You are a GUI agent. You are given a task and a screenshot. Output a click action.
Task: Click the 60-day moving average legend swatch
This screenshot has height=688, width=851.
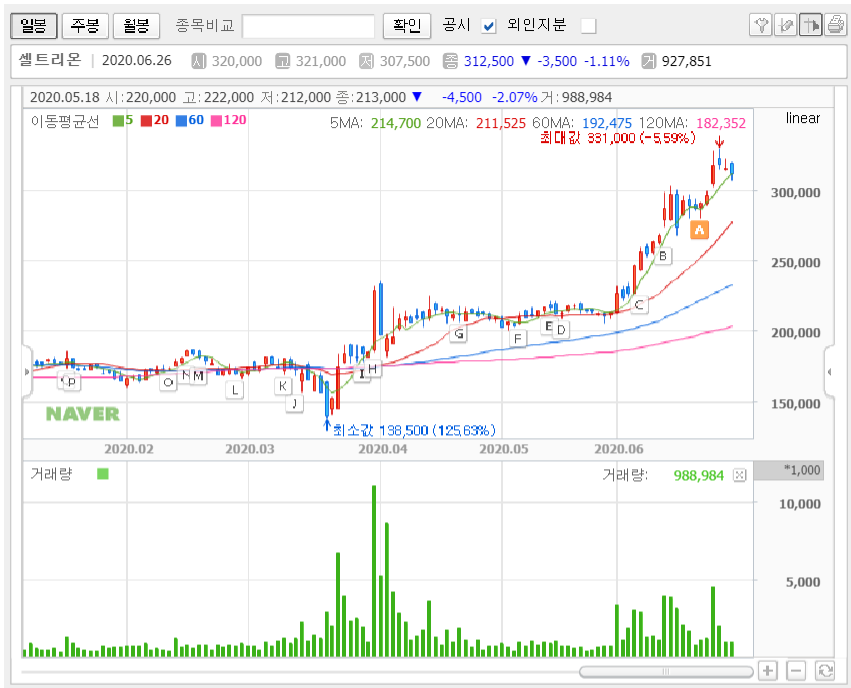point(181,120)
